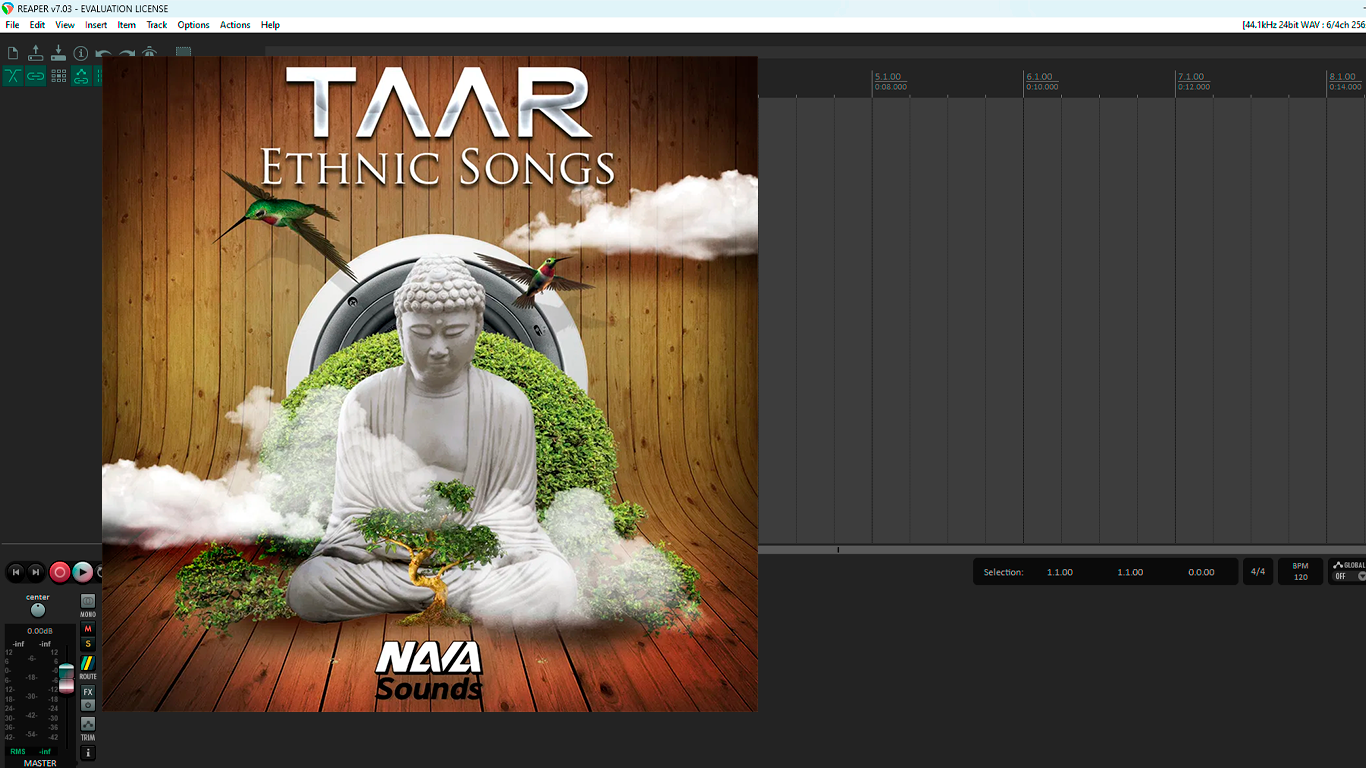
Task: Click selection length field 0.0.00
Action: 1201,572
